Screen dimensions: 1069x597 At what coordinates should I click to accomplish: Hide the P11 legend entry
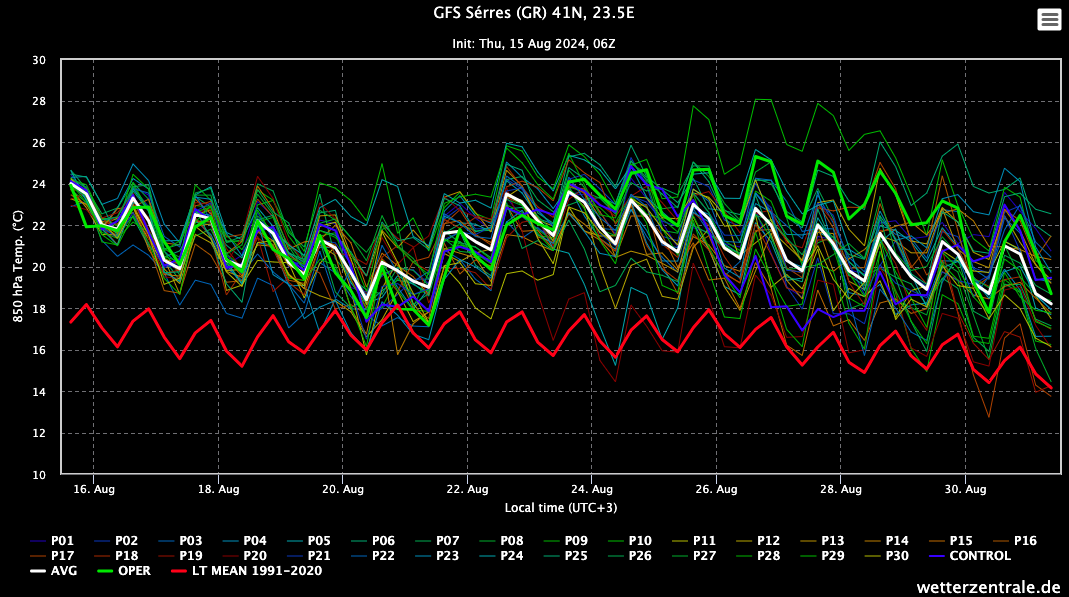click(694, 540)
